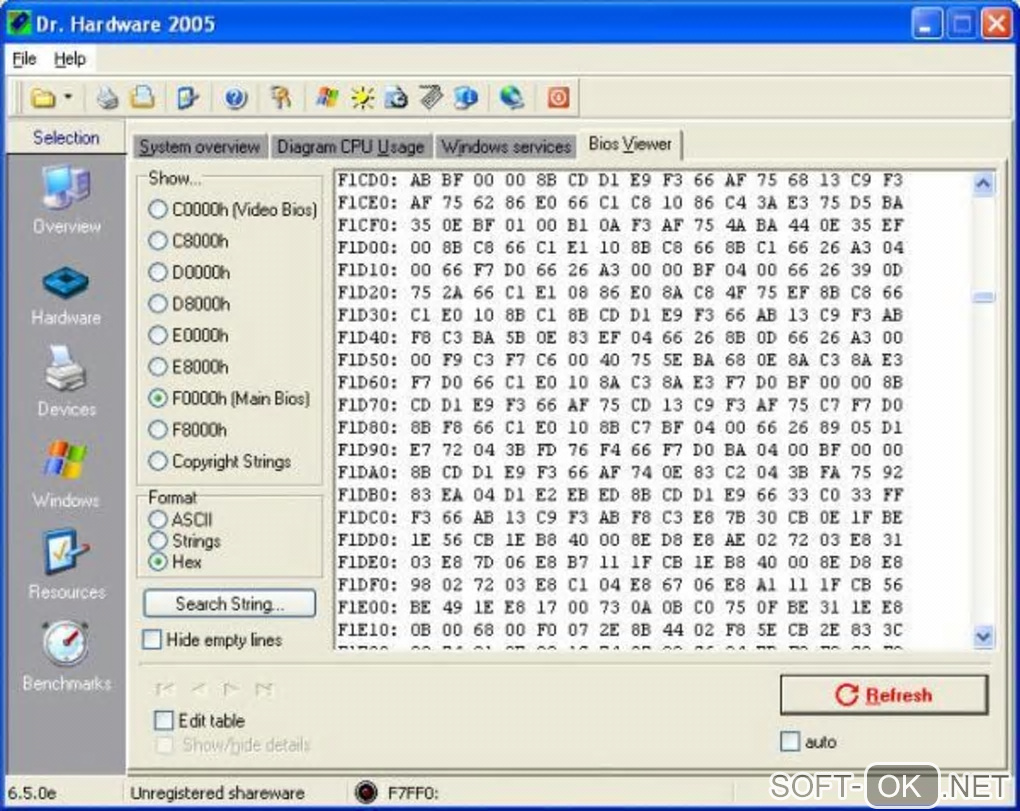Open Benchmarks in the sidebar
1020x811 pixels.
[66, 656]
